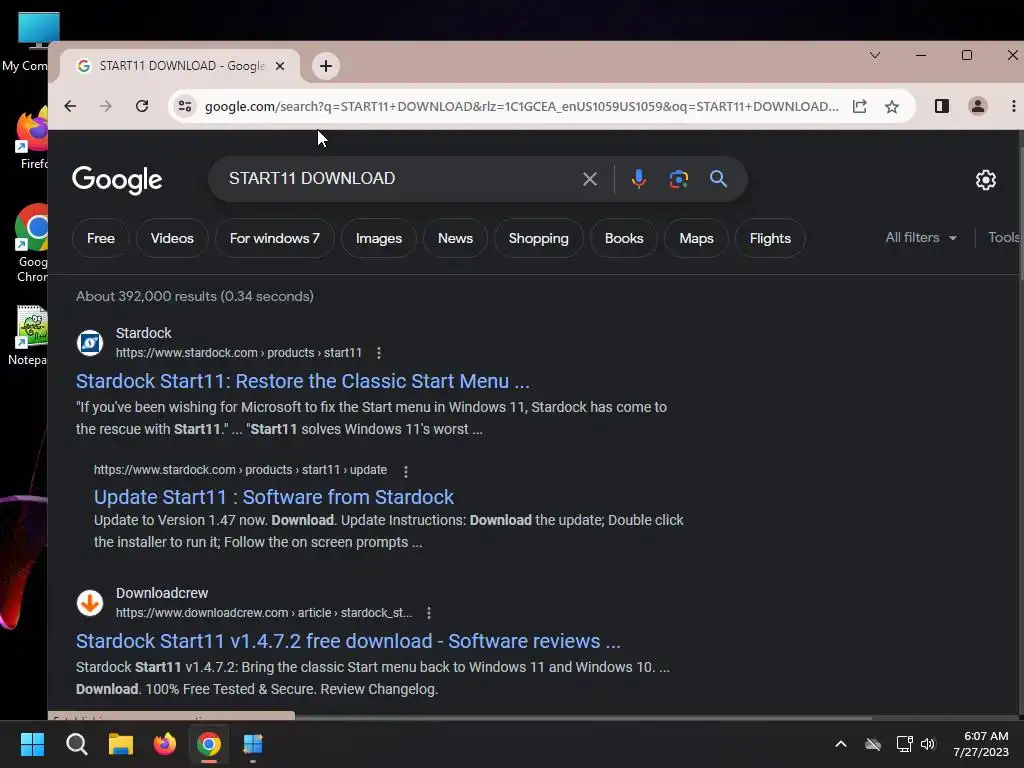Click the OneDrive cloud tray icon
The height and width of the screenshot is (768, 1024).
click(873, 744)
